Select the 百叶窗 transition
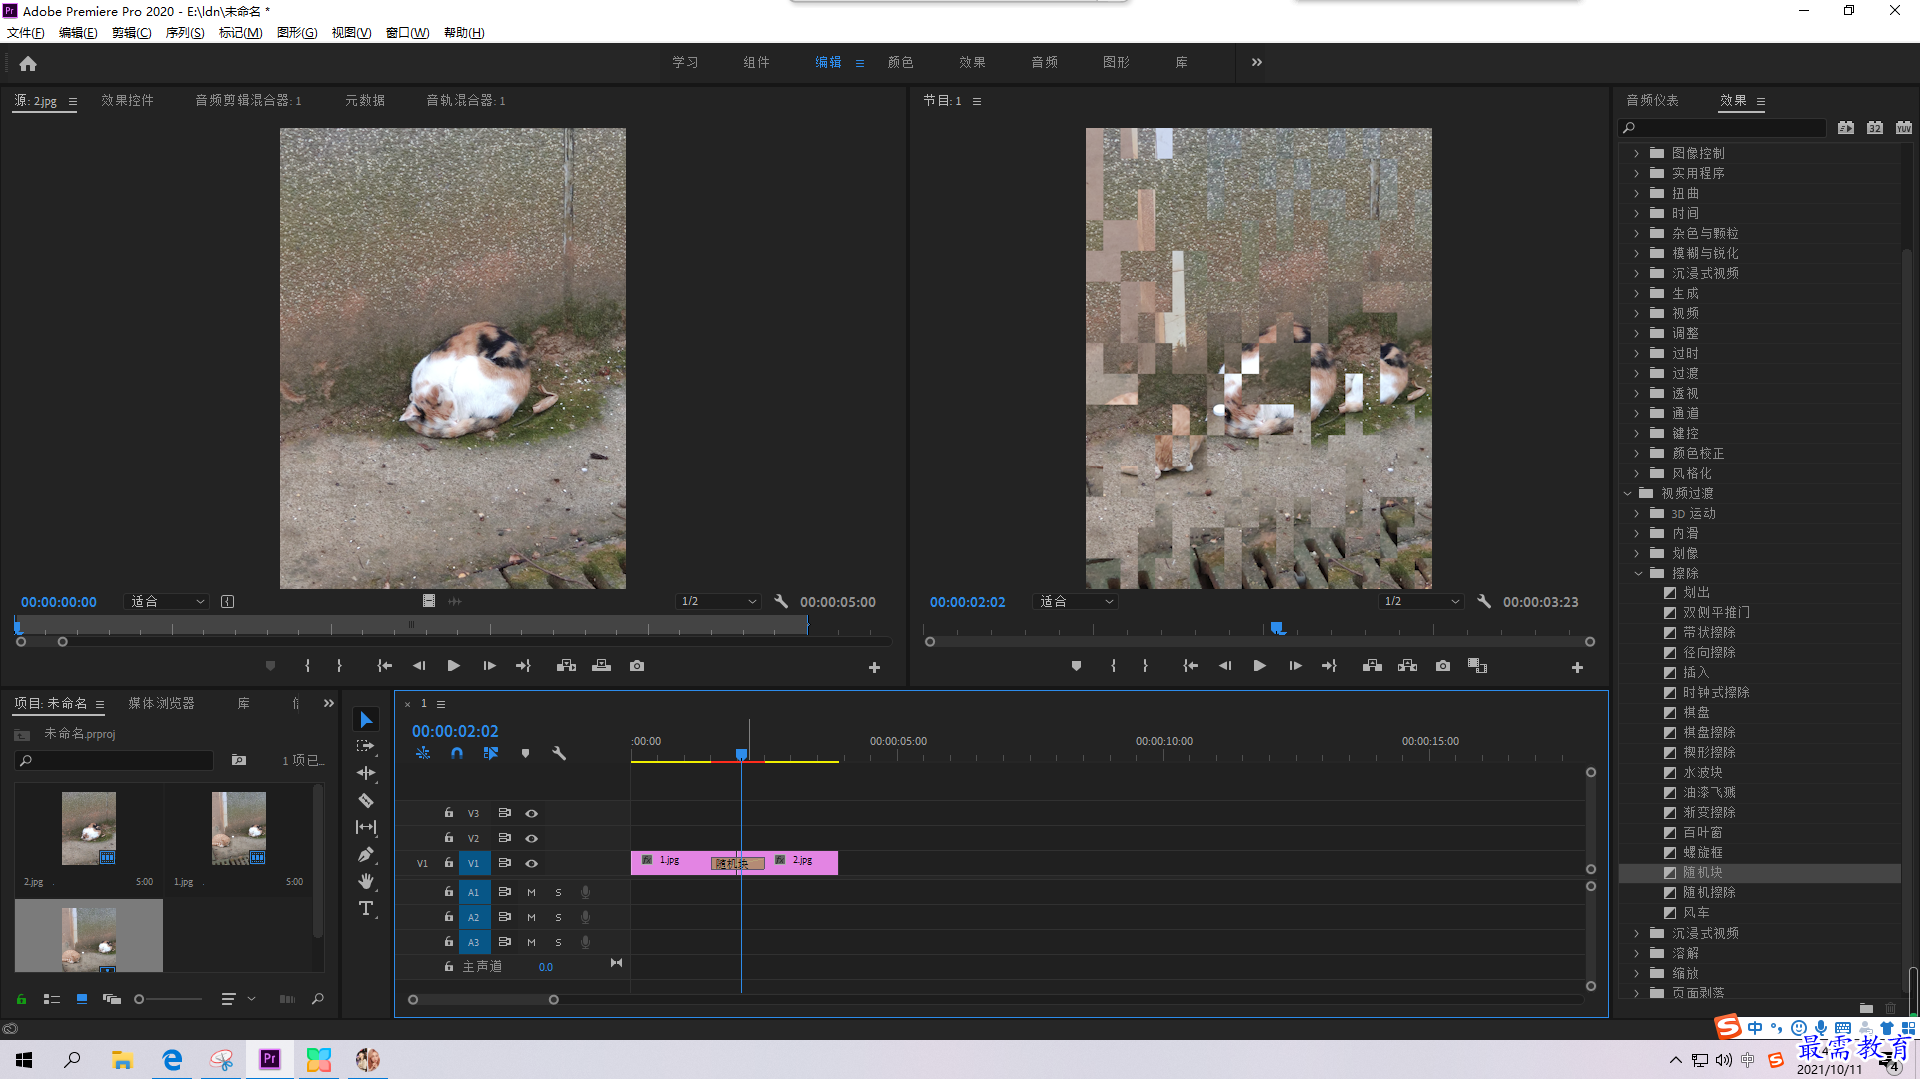Image resolution: width=1920 pixels, height=1079 pixels. coord(1702,833)
